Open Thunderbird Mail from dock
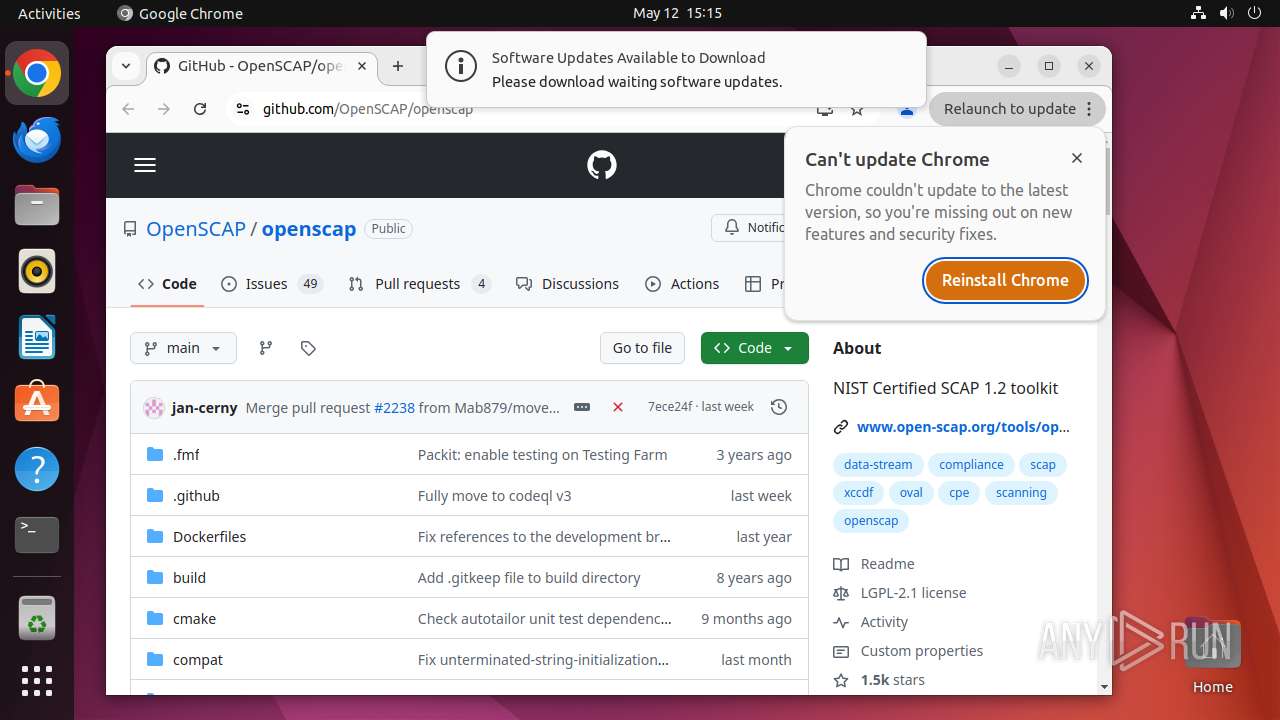The width and height of the screenshot is (1280, 720). click(37, 140)
